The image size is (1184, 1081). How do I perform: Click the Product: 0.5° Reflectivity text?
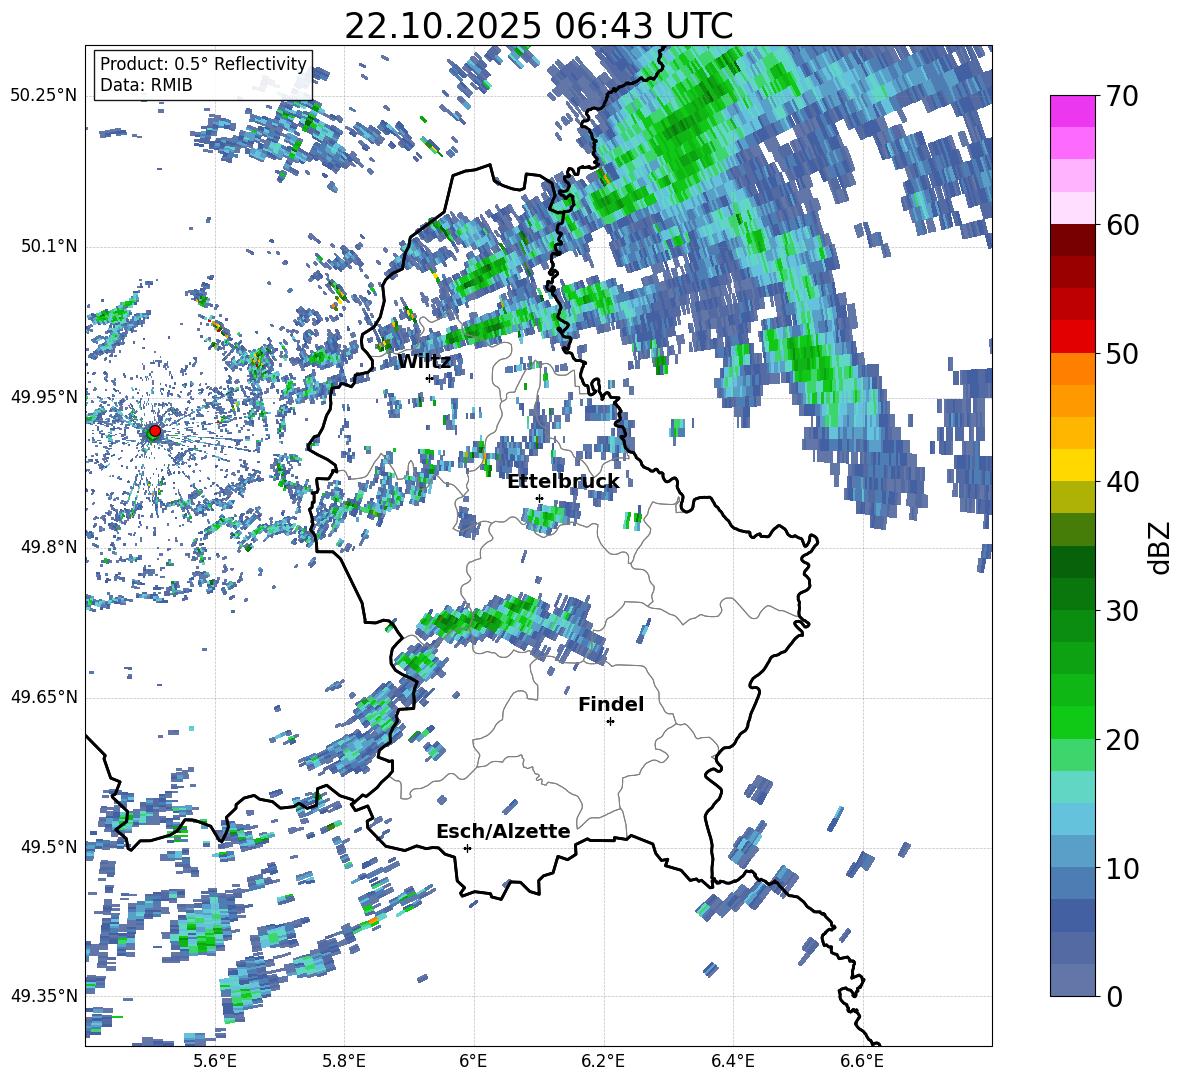tap(203, 64)
